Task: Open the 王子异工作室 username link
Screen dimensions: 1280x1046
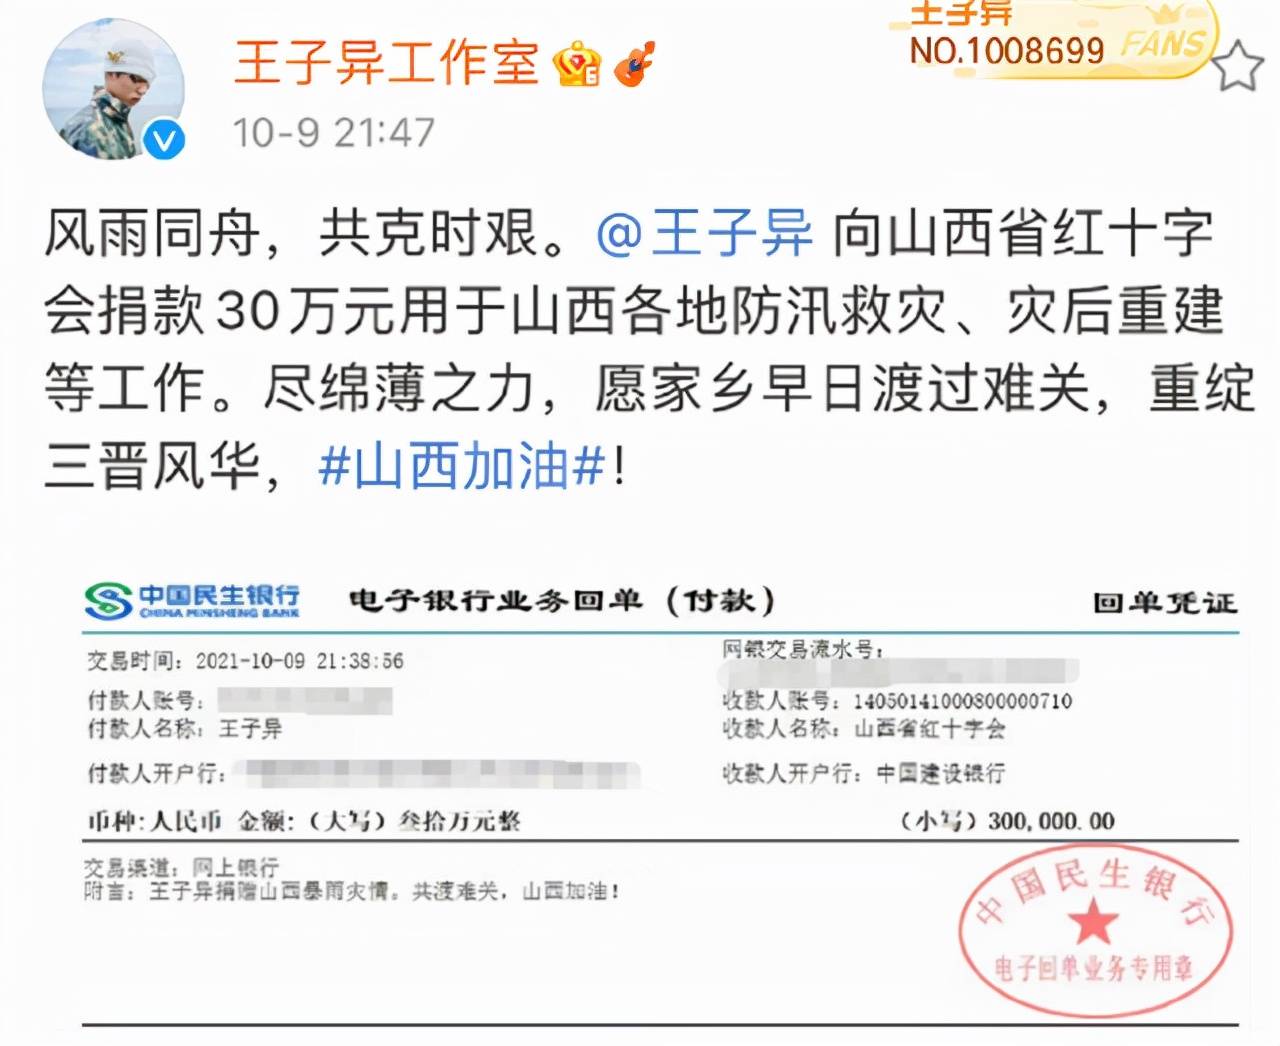Action: coord(386,63)
